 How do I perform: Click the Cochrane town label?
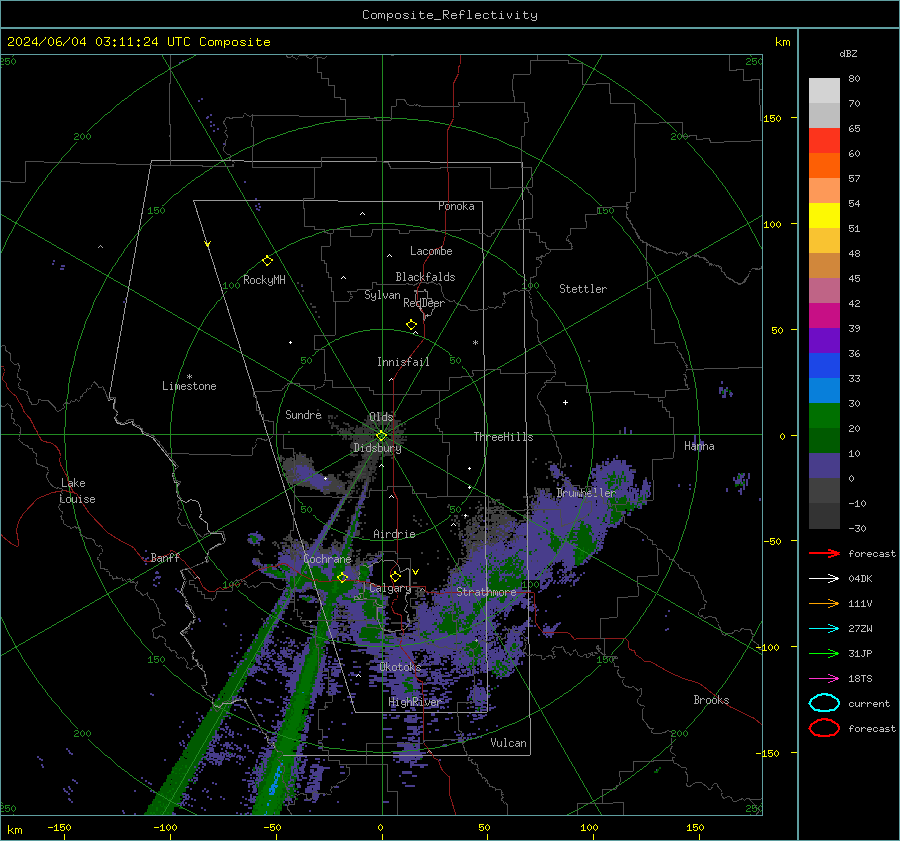coord(327,559)
